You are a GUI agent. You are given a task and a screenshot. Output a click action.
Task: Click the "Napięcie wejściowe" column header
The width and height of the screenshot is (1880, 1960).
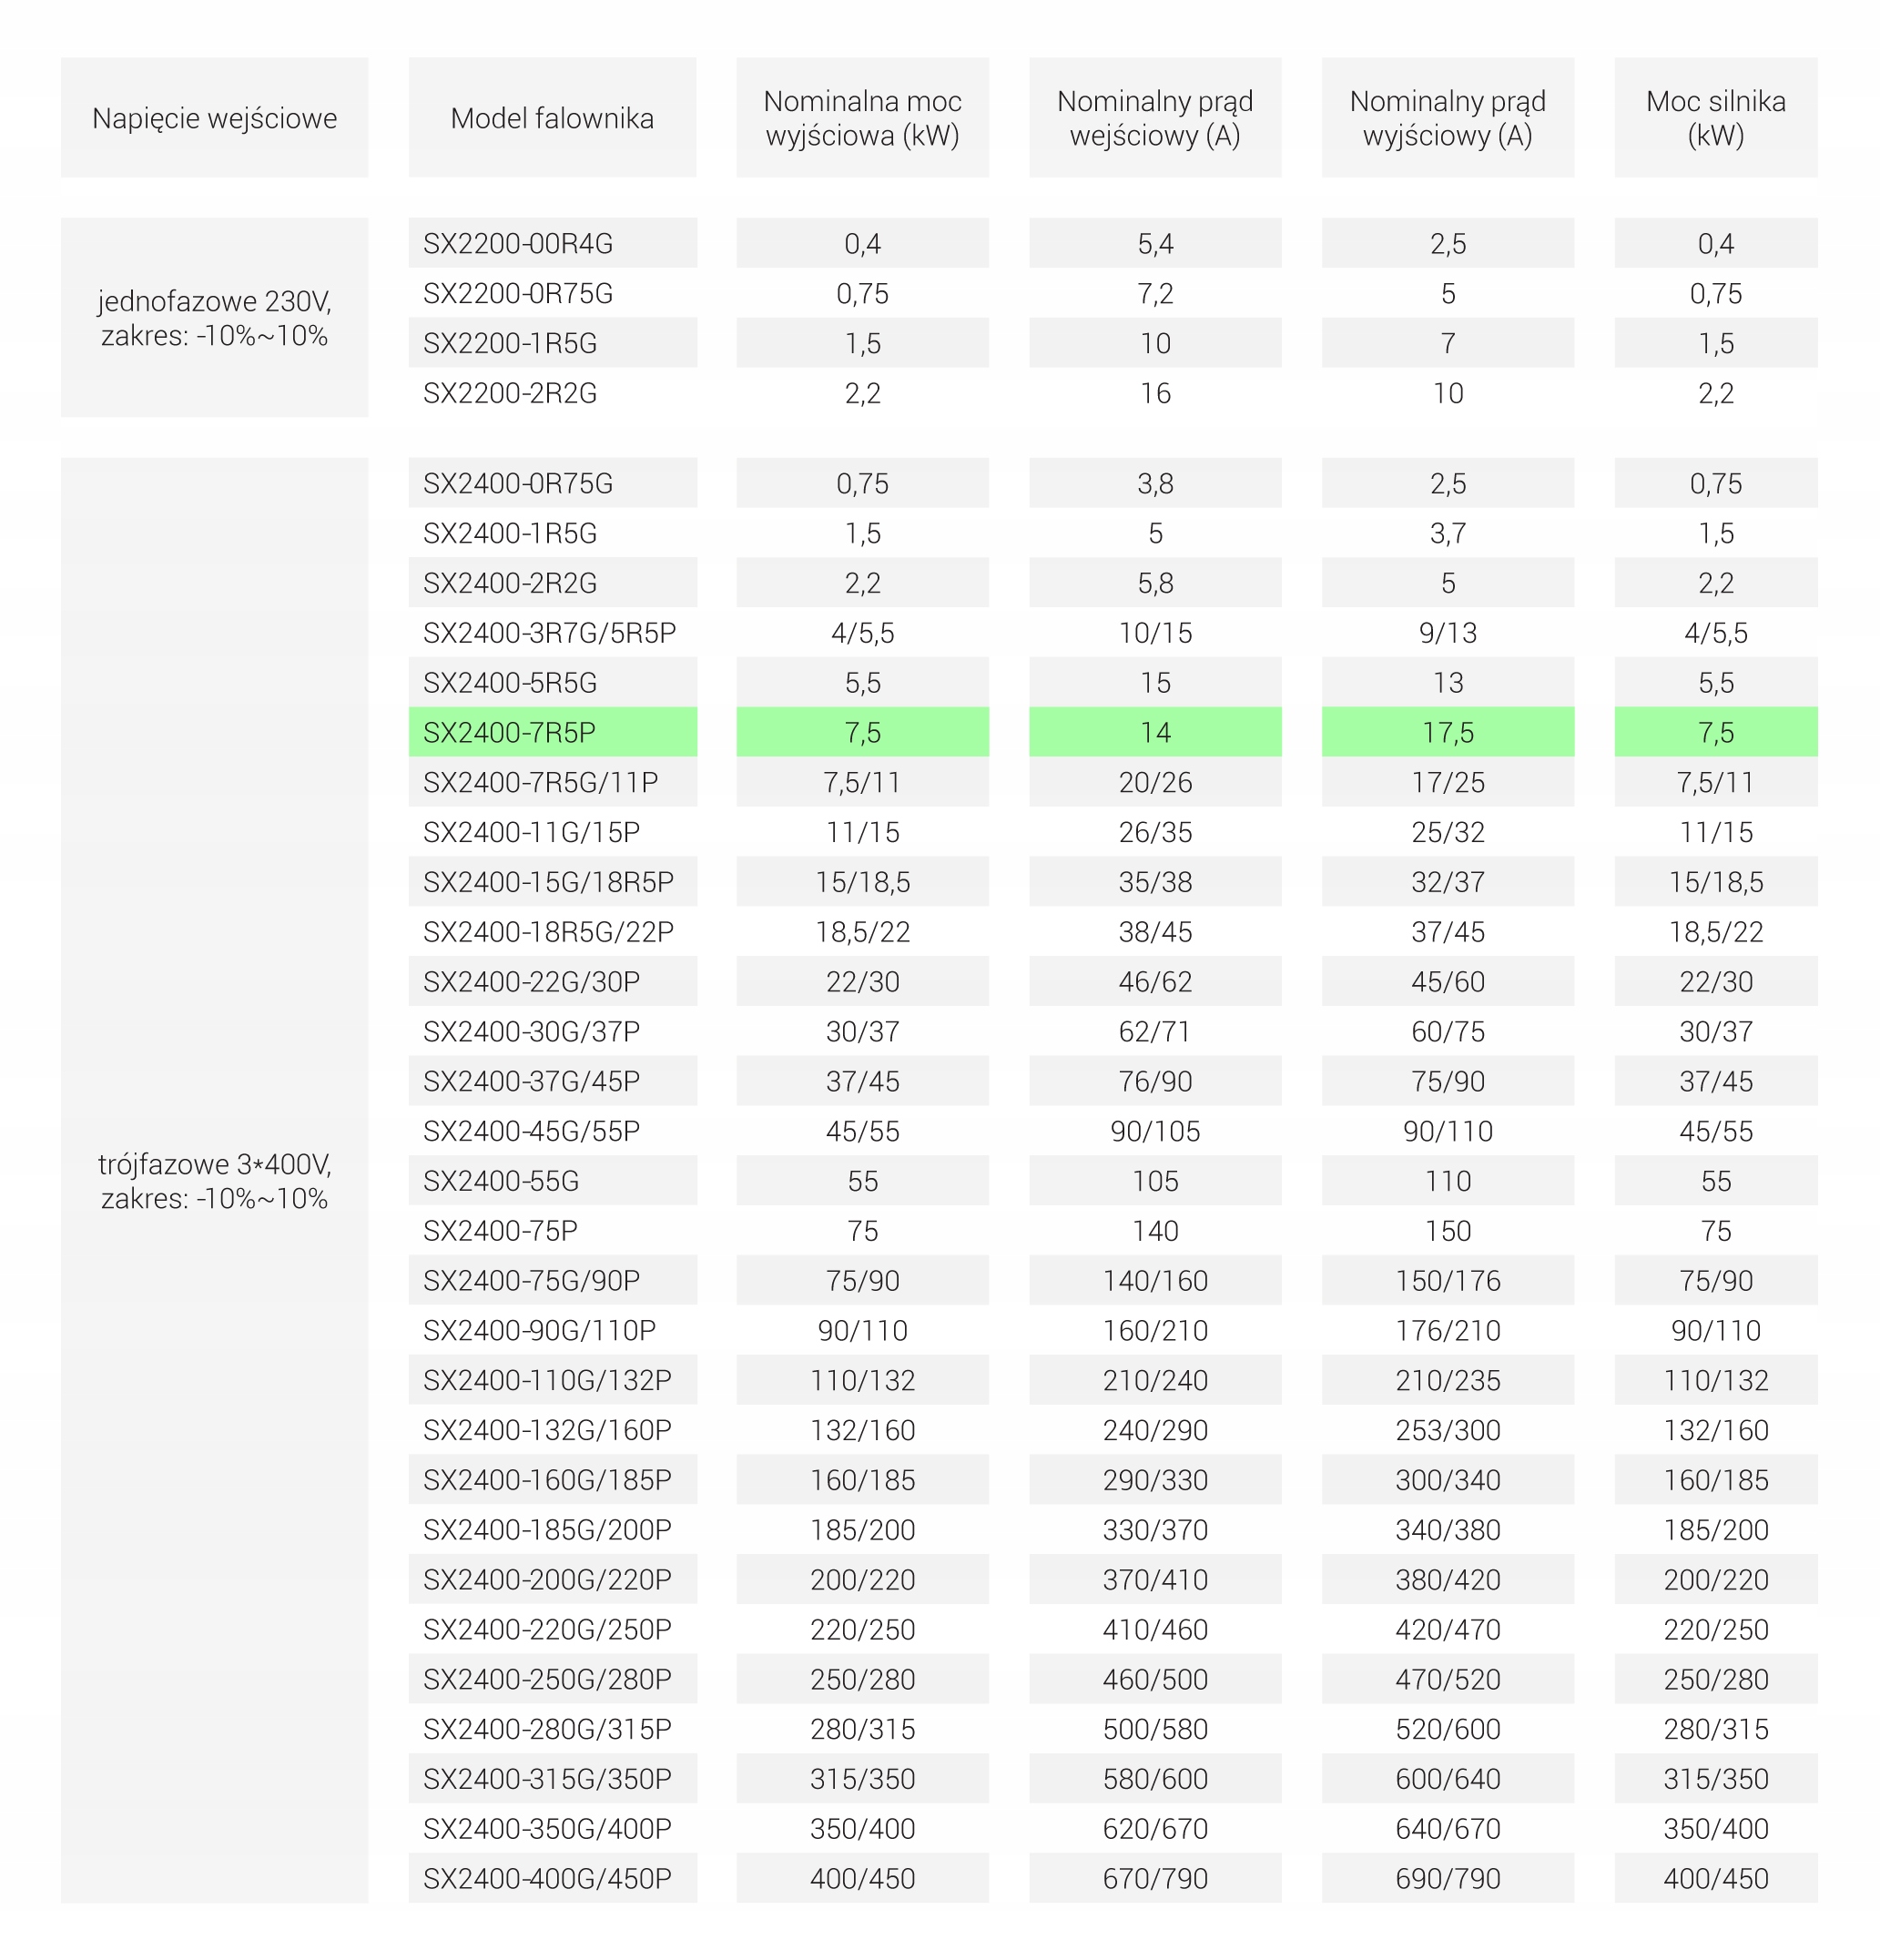(214, 118)
